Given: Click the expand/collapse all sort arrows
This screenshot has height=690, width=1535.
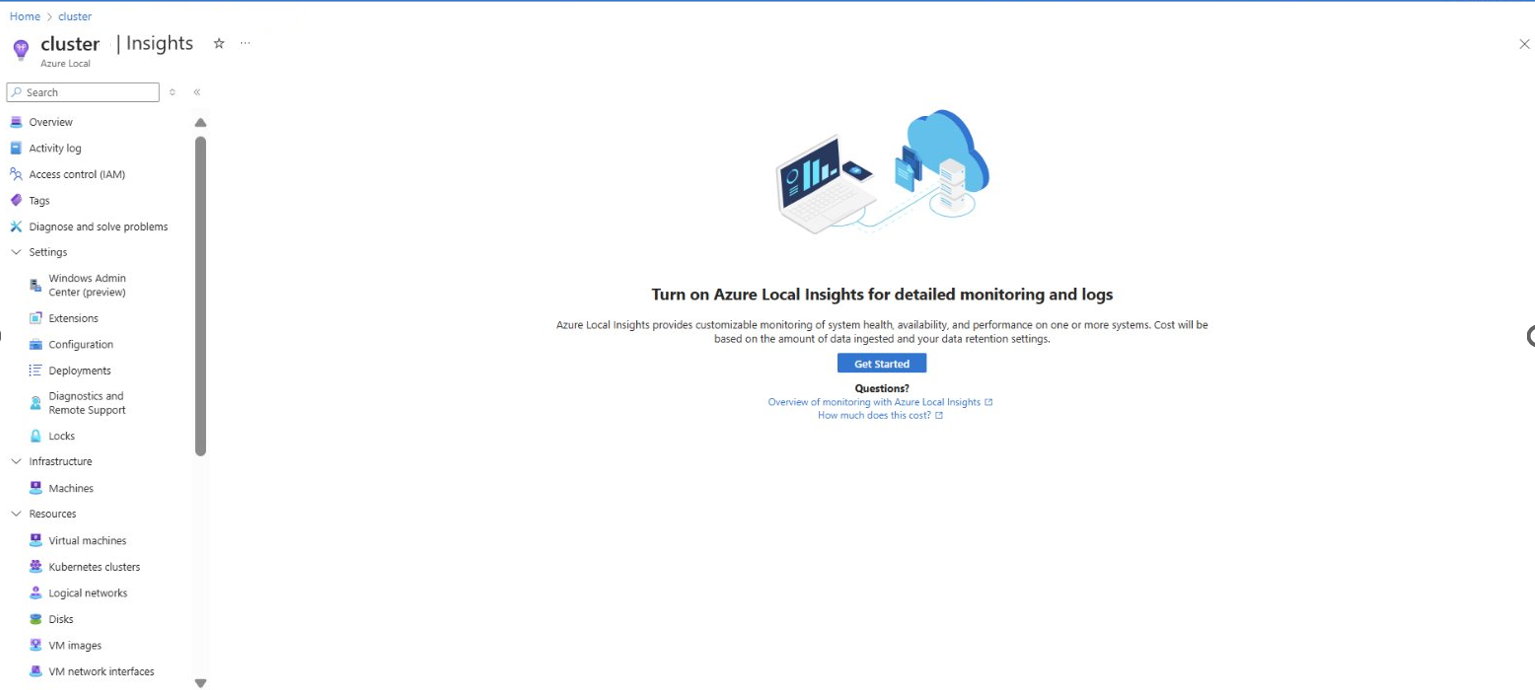Looking at the screenshot, I should click(172, 92).
